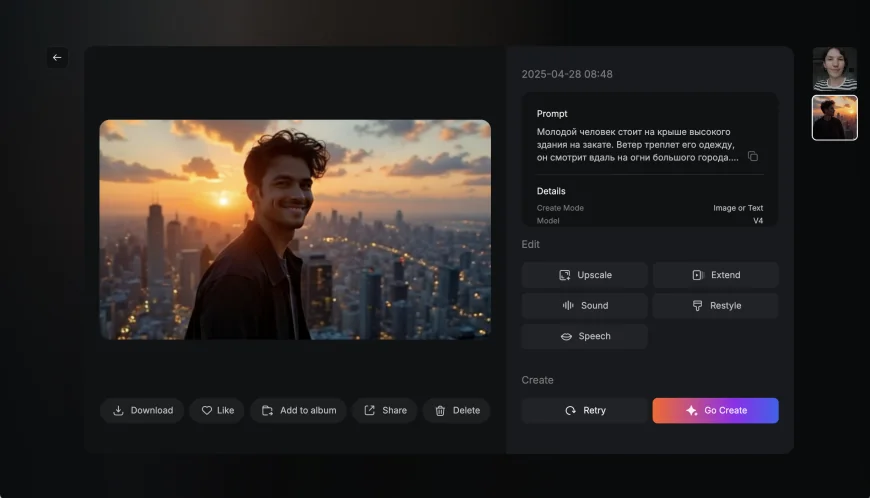
Task: Click the trash icon on Delete
Action: point(440,410)
